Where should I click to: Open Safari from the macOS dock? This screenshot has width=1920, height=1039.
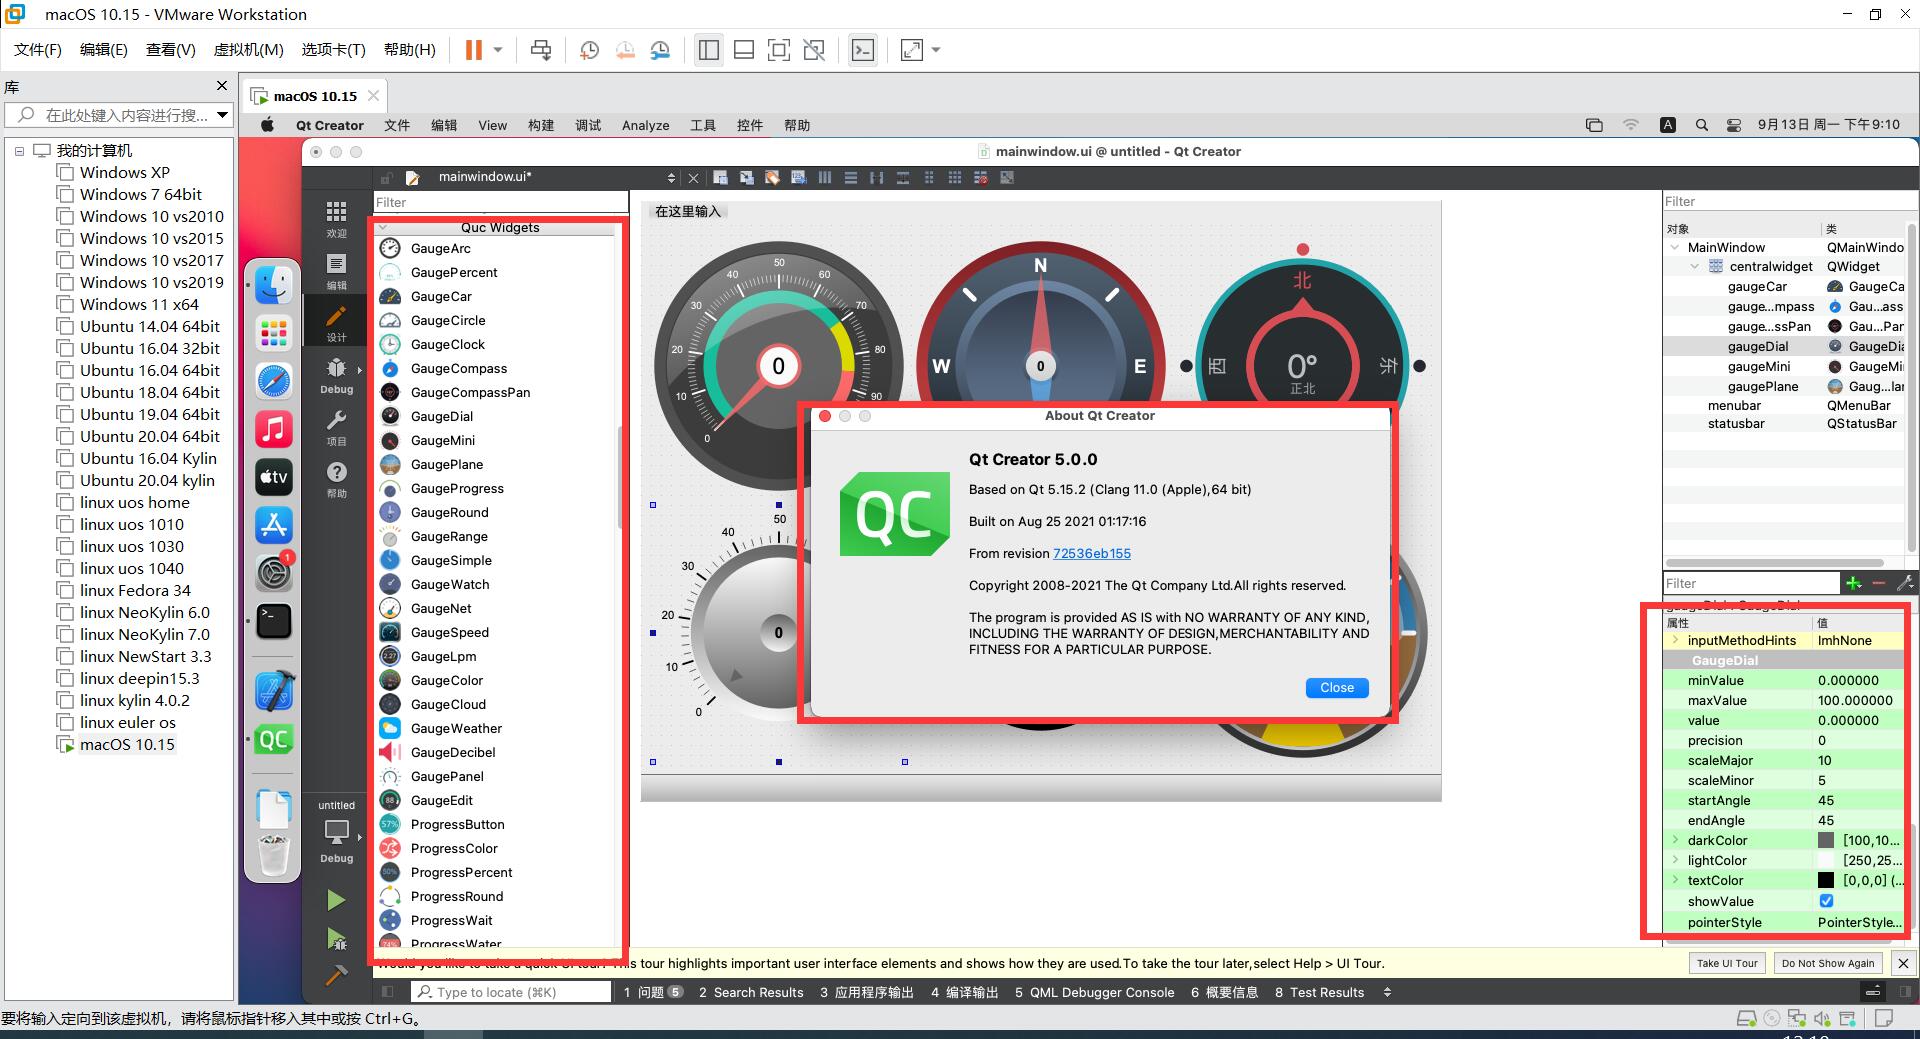coord(273,382)
